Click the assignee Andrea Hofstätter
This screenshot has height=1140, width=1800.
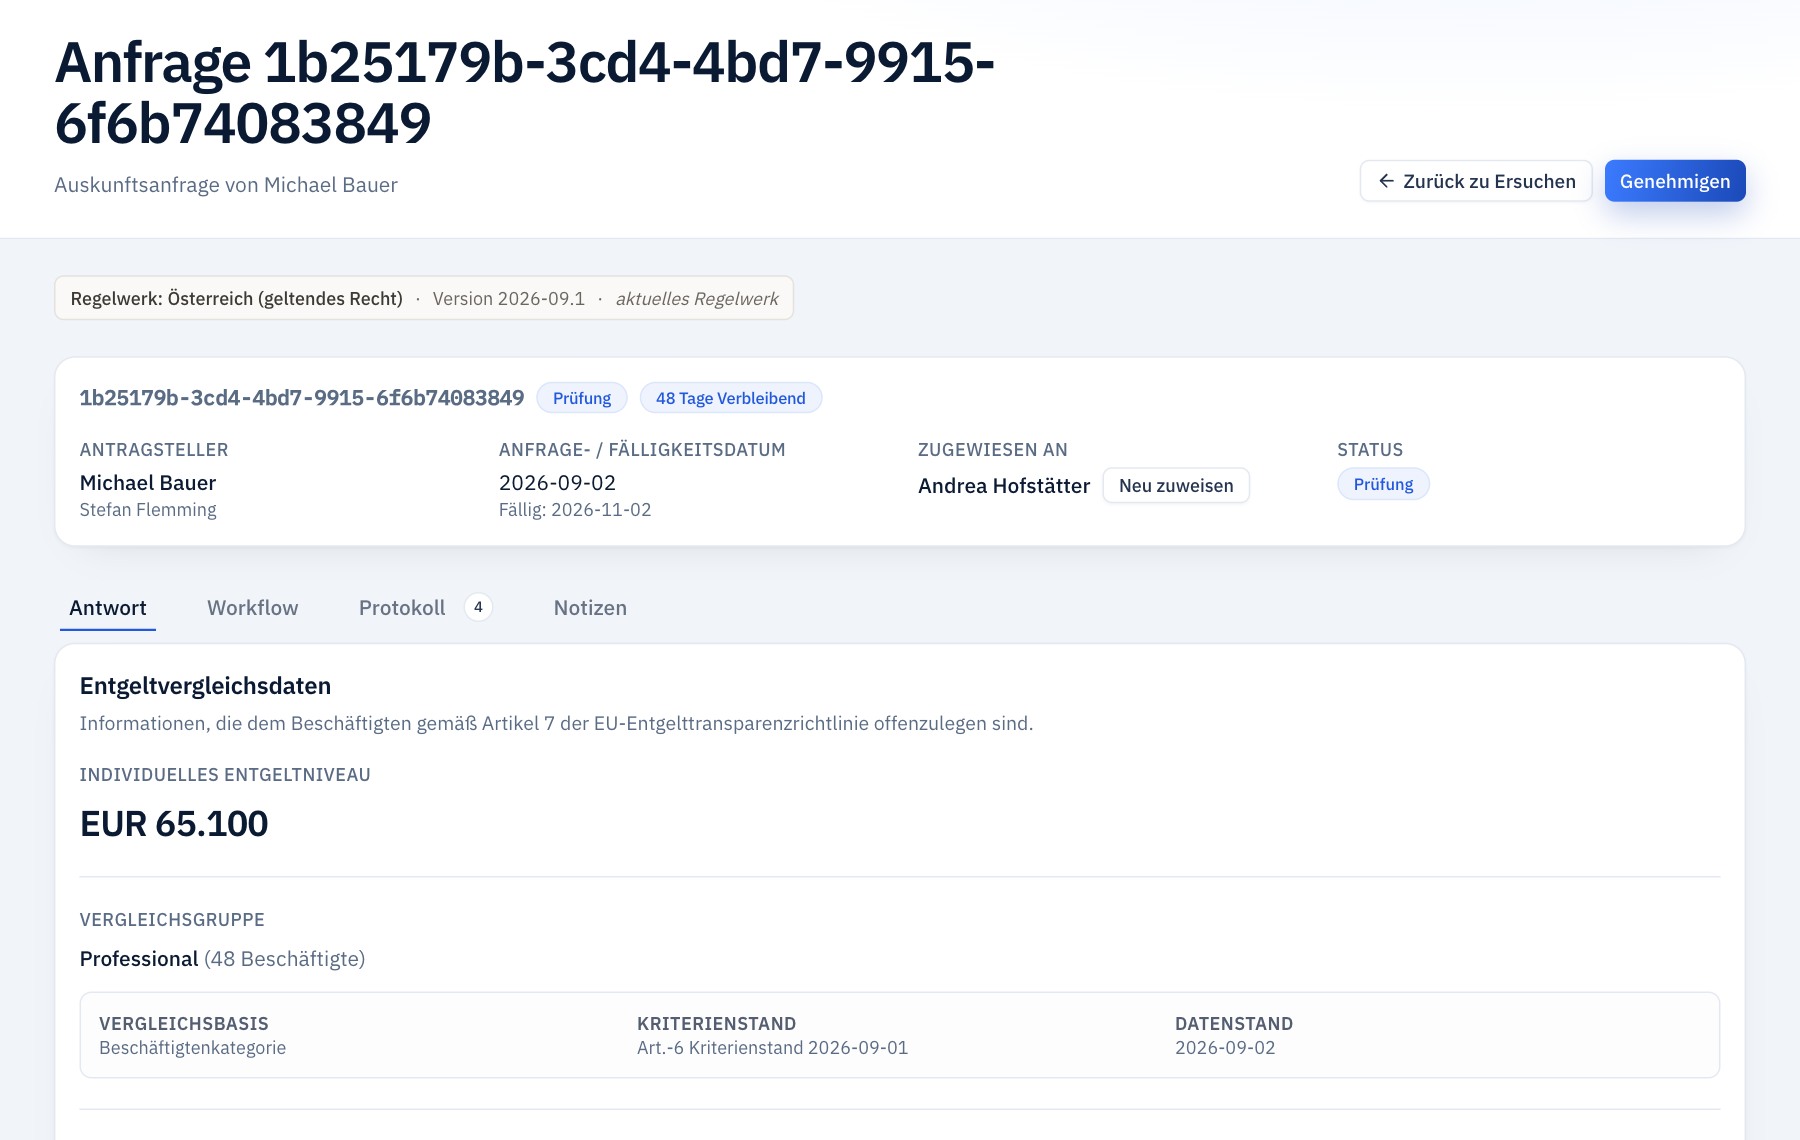click(1004, 486)
